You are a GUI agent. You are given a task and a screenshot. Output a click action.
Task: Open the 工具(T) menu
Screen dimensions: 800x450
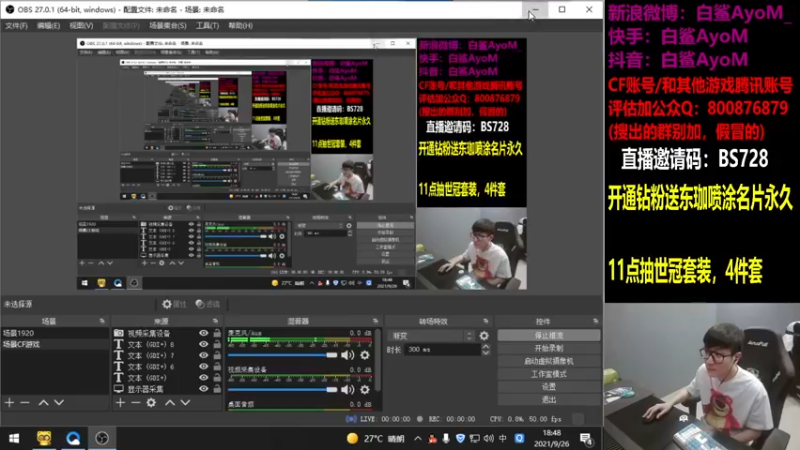pos(207,26)
